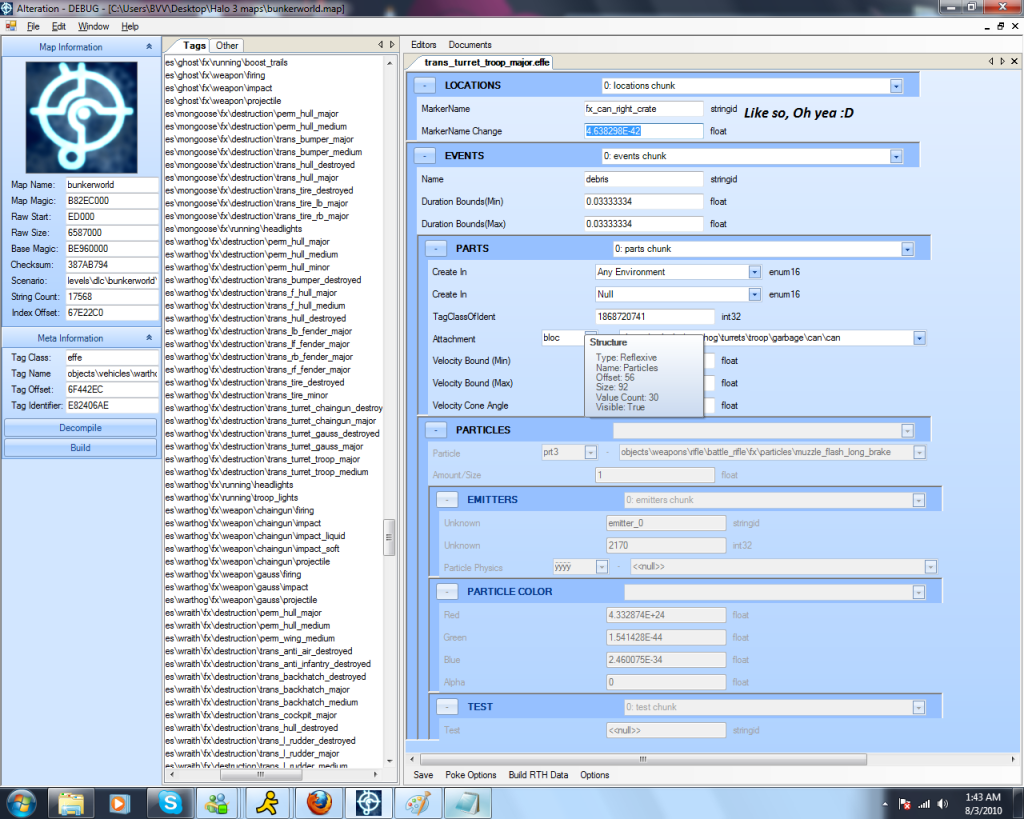Image resolution: width=1024 pixels, height=819 pixels.
Task: Collapse the EMITTERS section
Action: pos(447,500)
